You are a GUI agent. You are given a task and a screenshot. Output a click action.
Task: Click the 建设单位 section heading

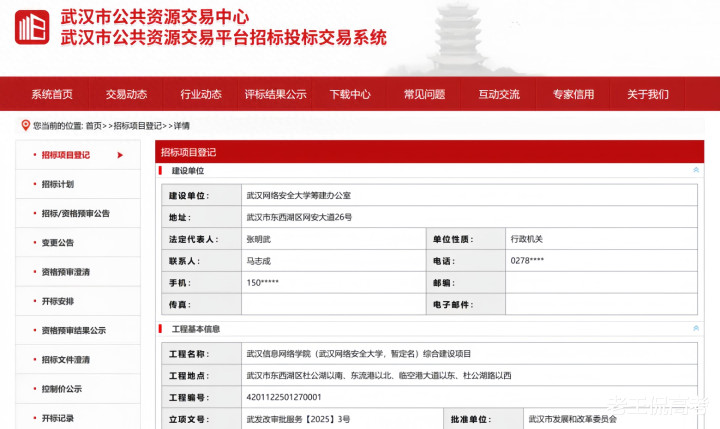click(188, 171)
